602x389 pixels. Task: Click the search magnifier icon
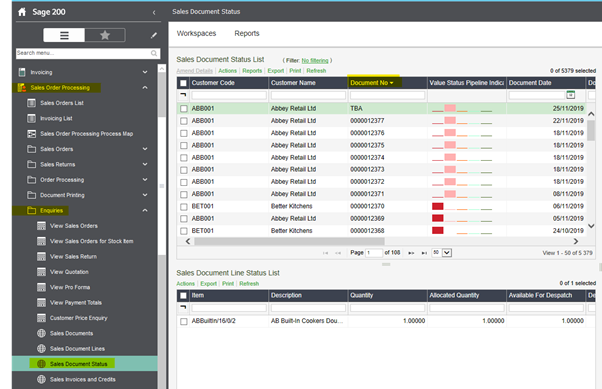coord(154,53)
